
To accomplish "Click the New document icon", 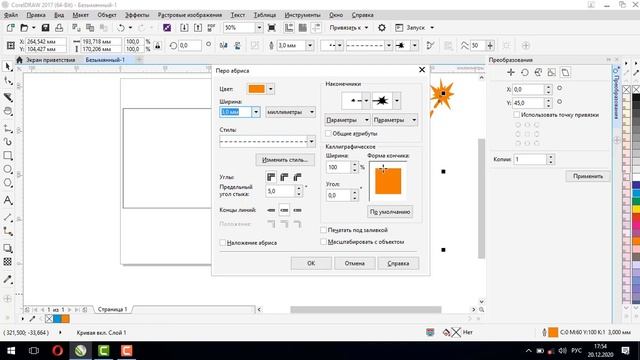I will [x=10, y=28].
